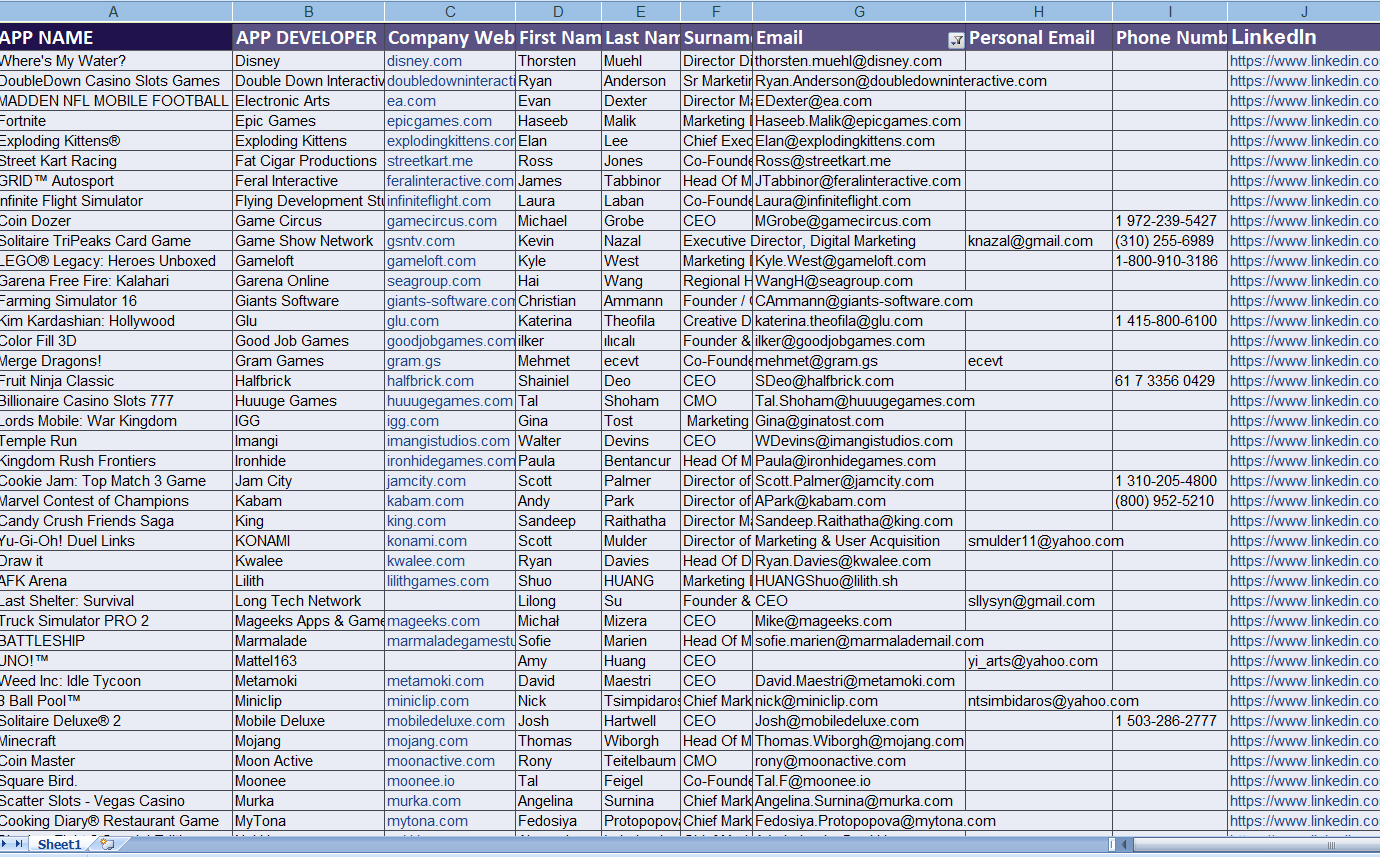The image size is (1380, 857).
Task: Select phone number 1 972-239-5427
Action: 1170,221
